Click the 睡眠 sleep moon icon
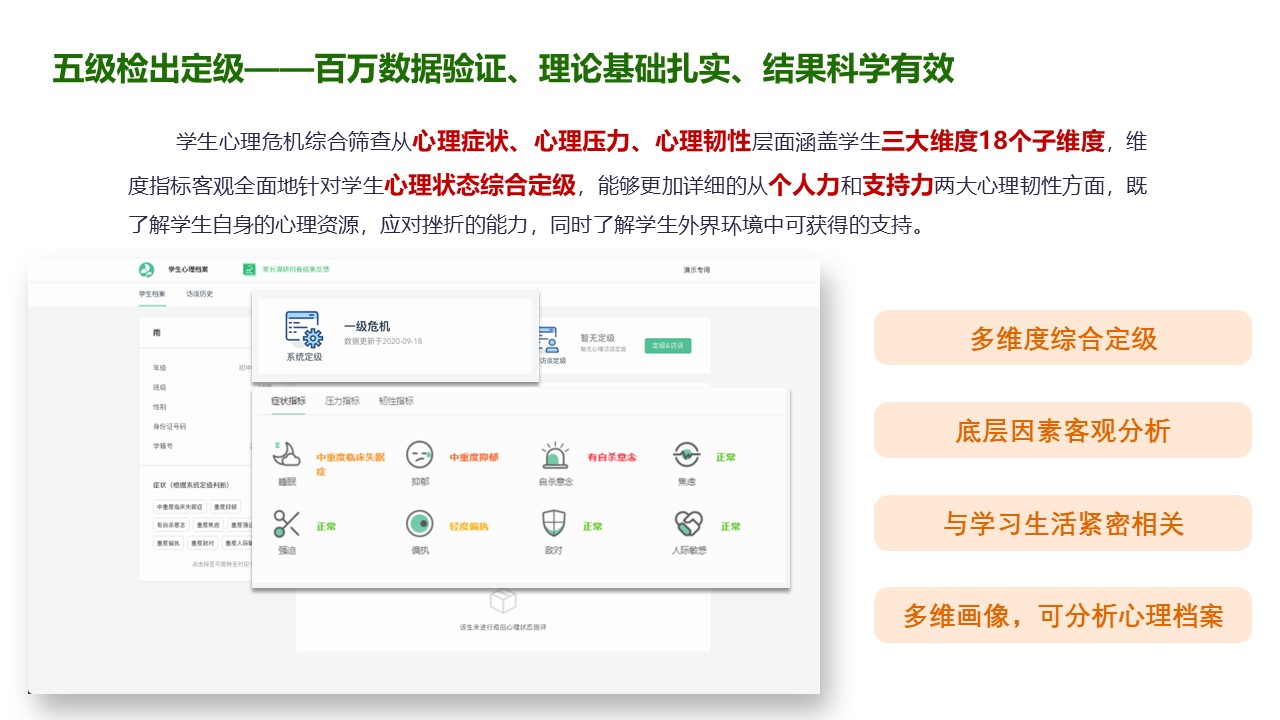The image size is (1280, 720). [287, 454]
